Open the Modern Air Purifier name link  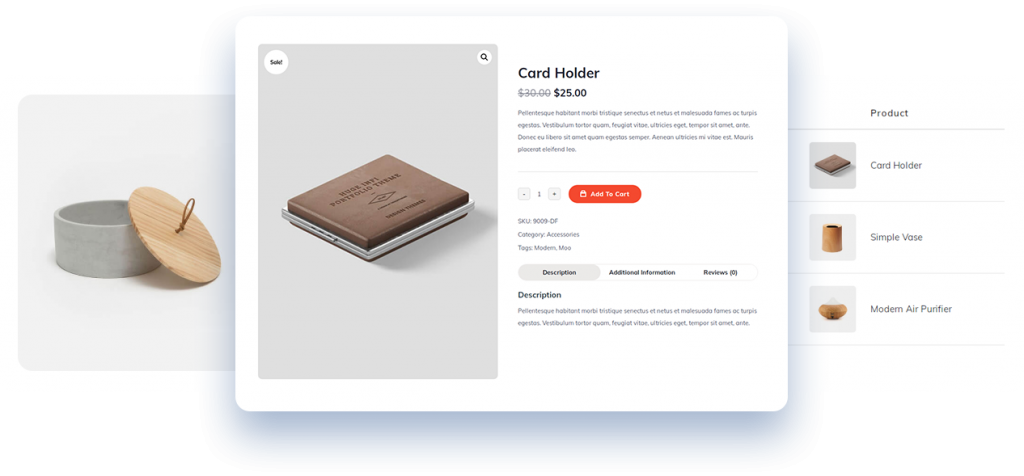911,309
